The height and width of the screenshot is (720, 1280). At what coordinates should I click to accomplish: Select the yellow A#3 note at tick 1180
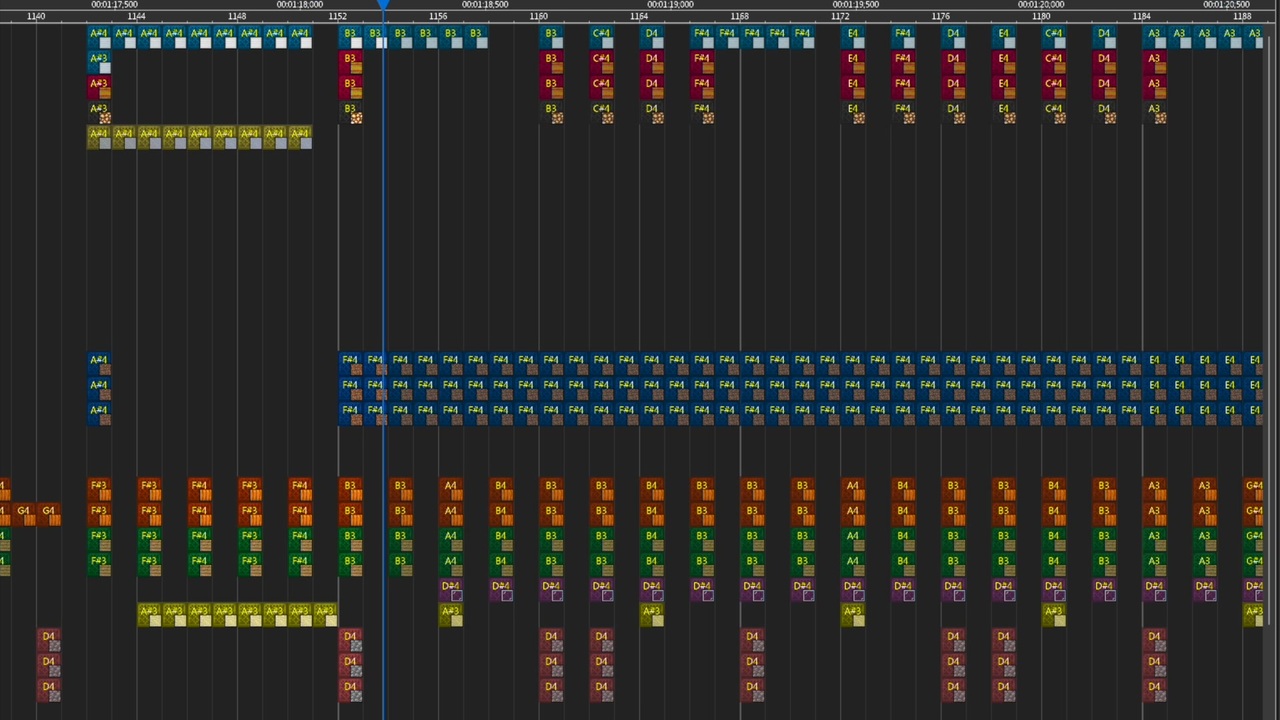click(1053, 615)
